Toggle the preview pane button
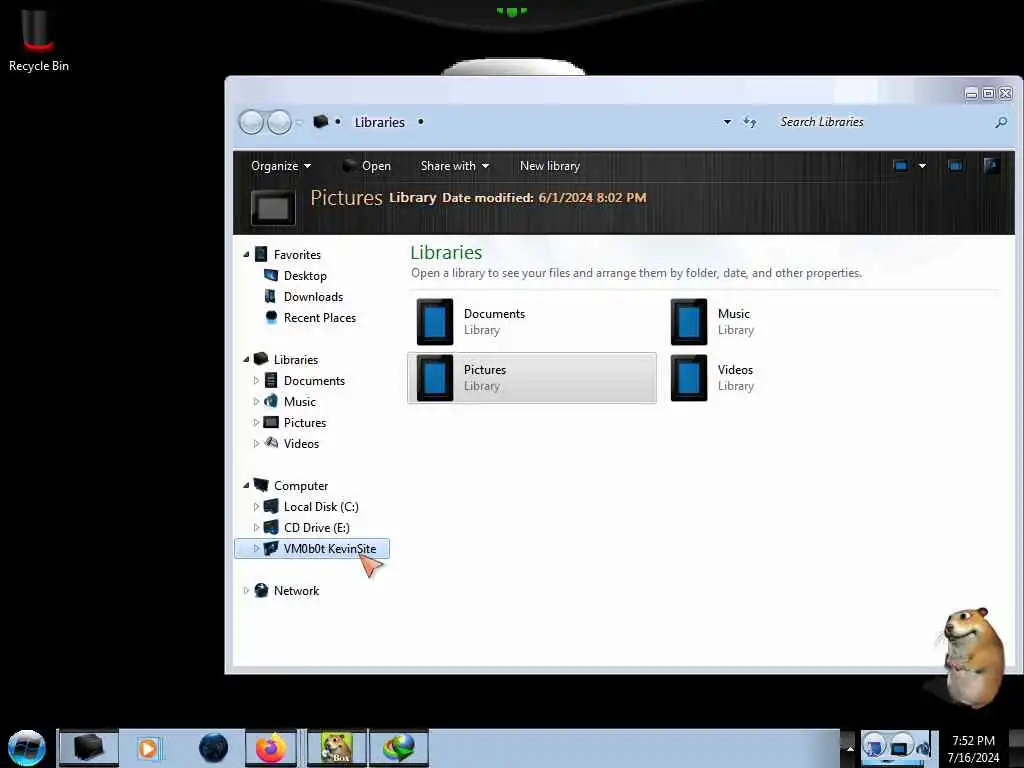Image resolution: width=1024 pixels, height=768 pixels. pyautogui.click(x=955, y=166)
